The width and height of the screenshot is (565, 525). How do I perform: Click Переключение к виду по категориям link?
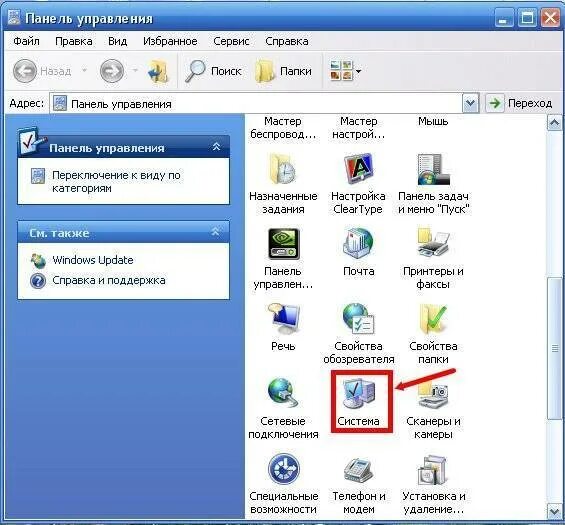pyautogui.click(x=116, y=182)
